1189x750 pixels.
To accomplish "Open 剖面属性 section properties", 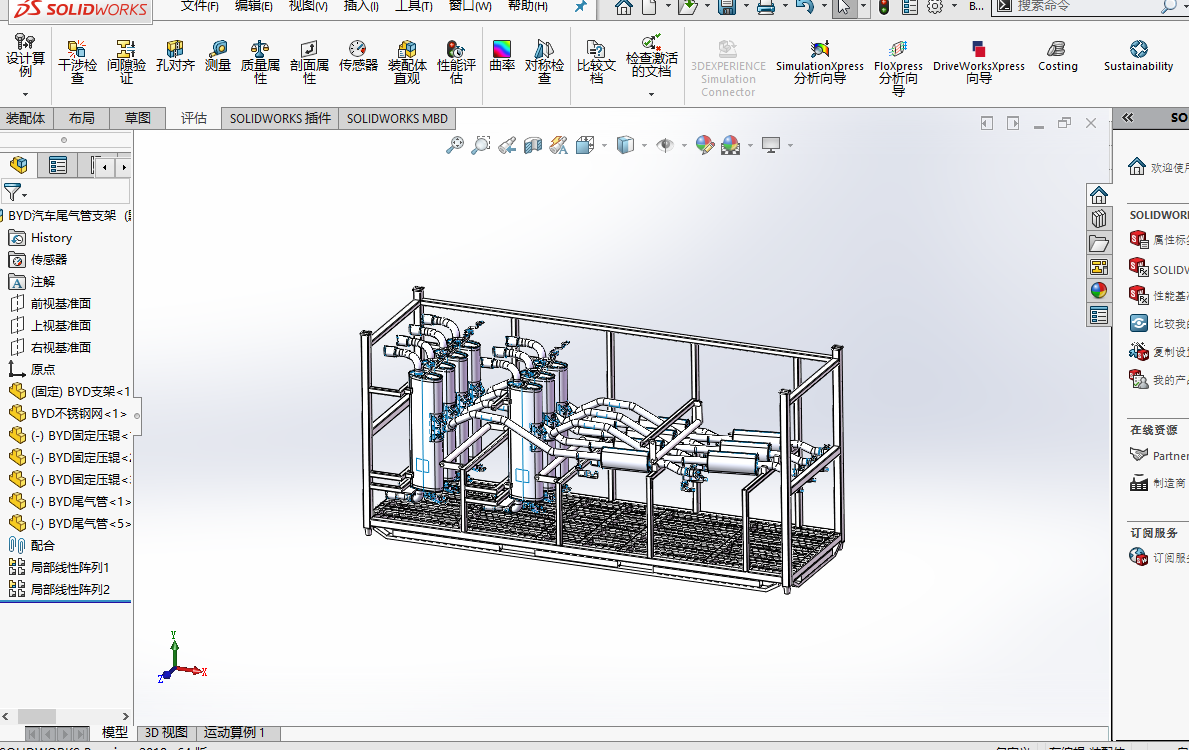I will [x=309, y=61].
